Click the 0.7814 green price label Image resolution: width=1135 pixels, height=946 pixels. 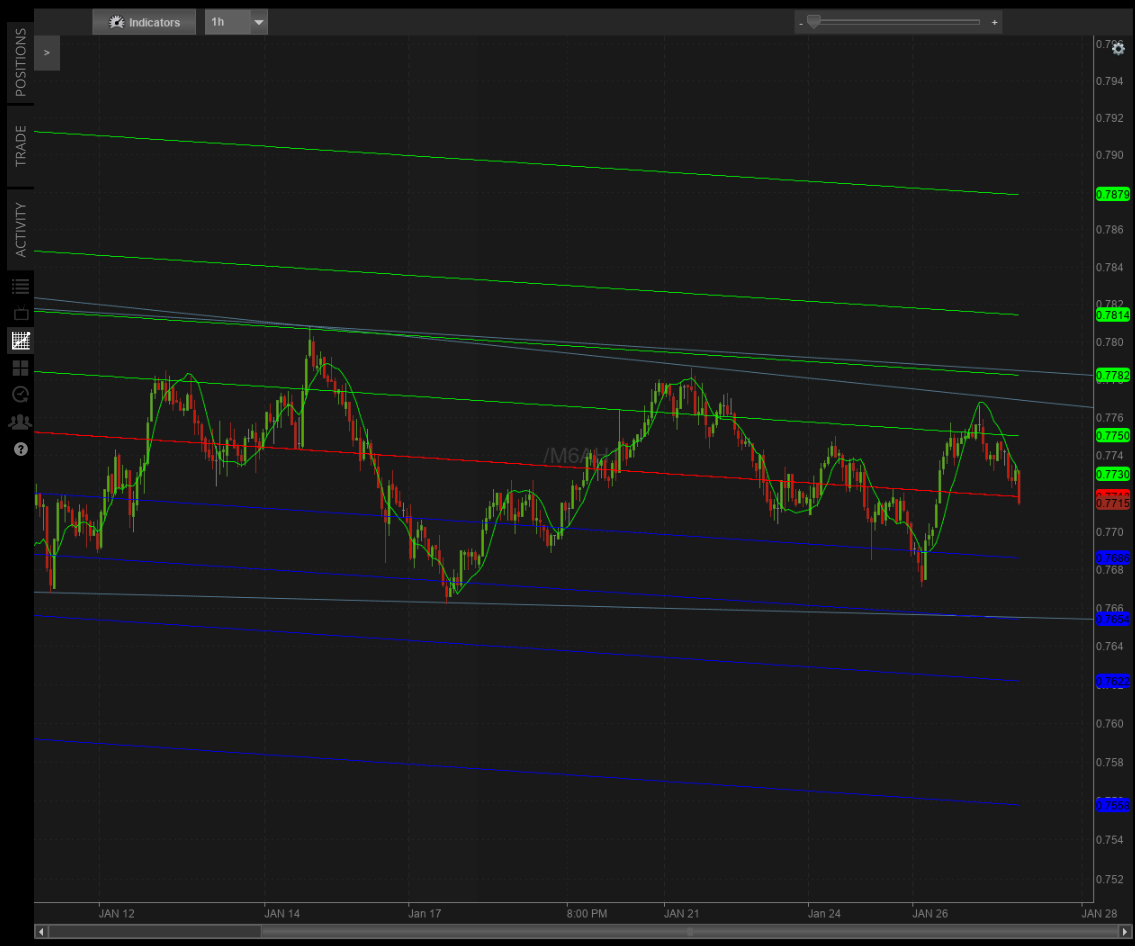1113,315
